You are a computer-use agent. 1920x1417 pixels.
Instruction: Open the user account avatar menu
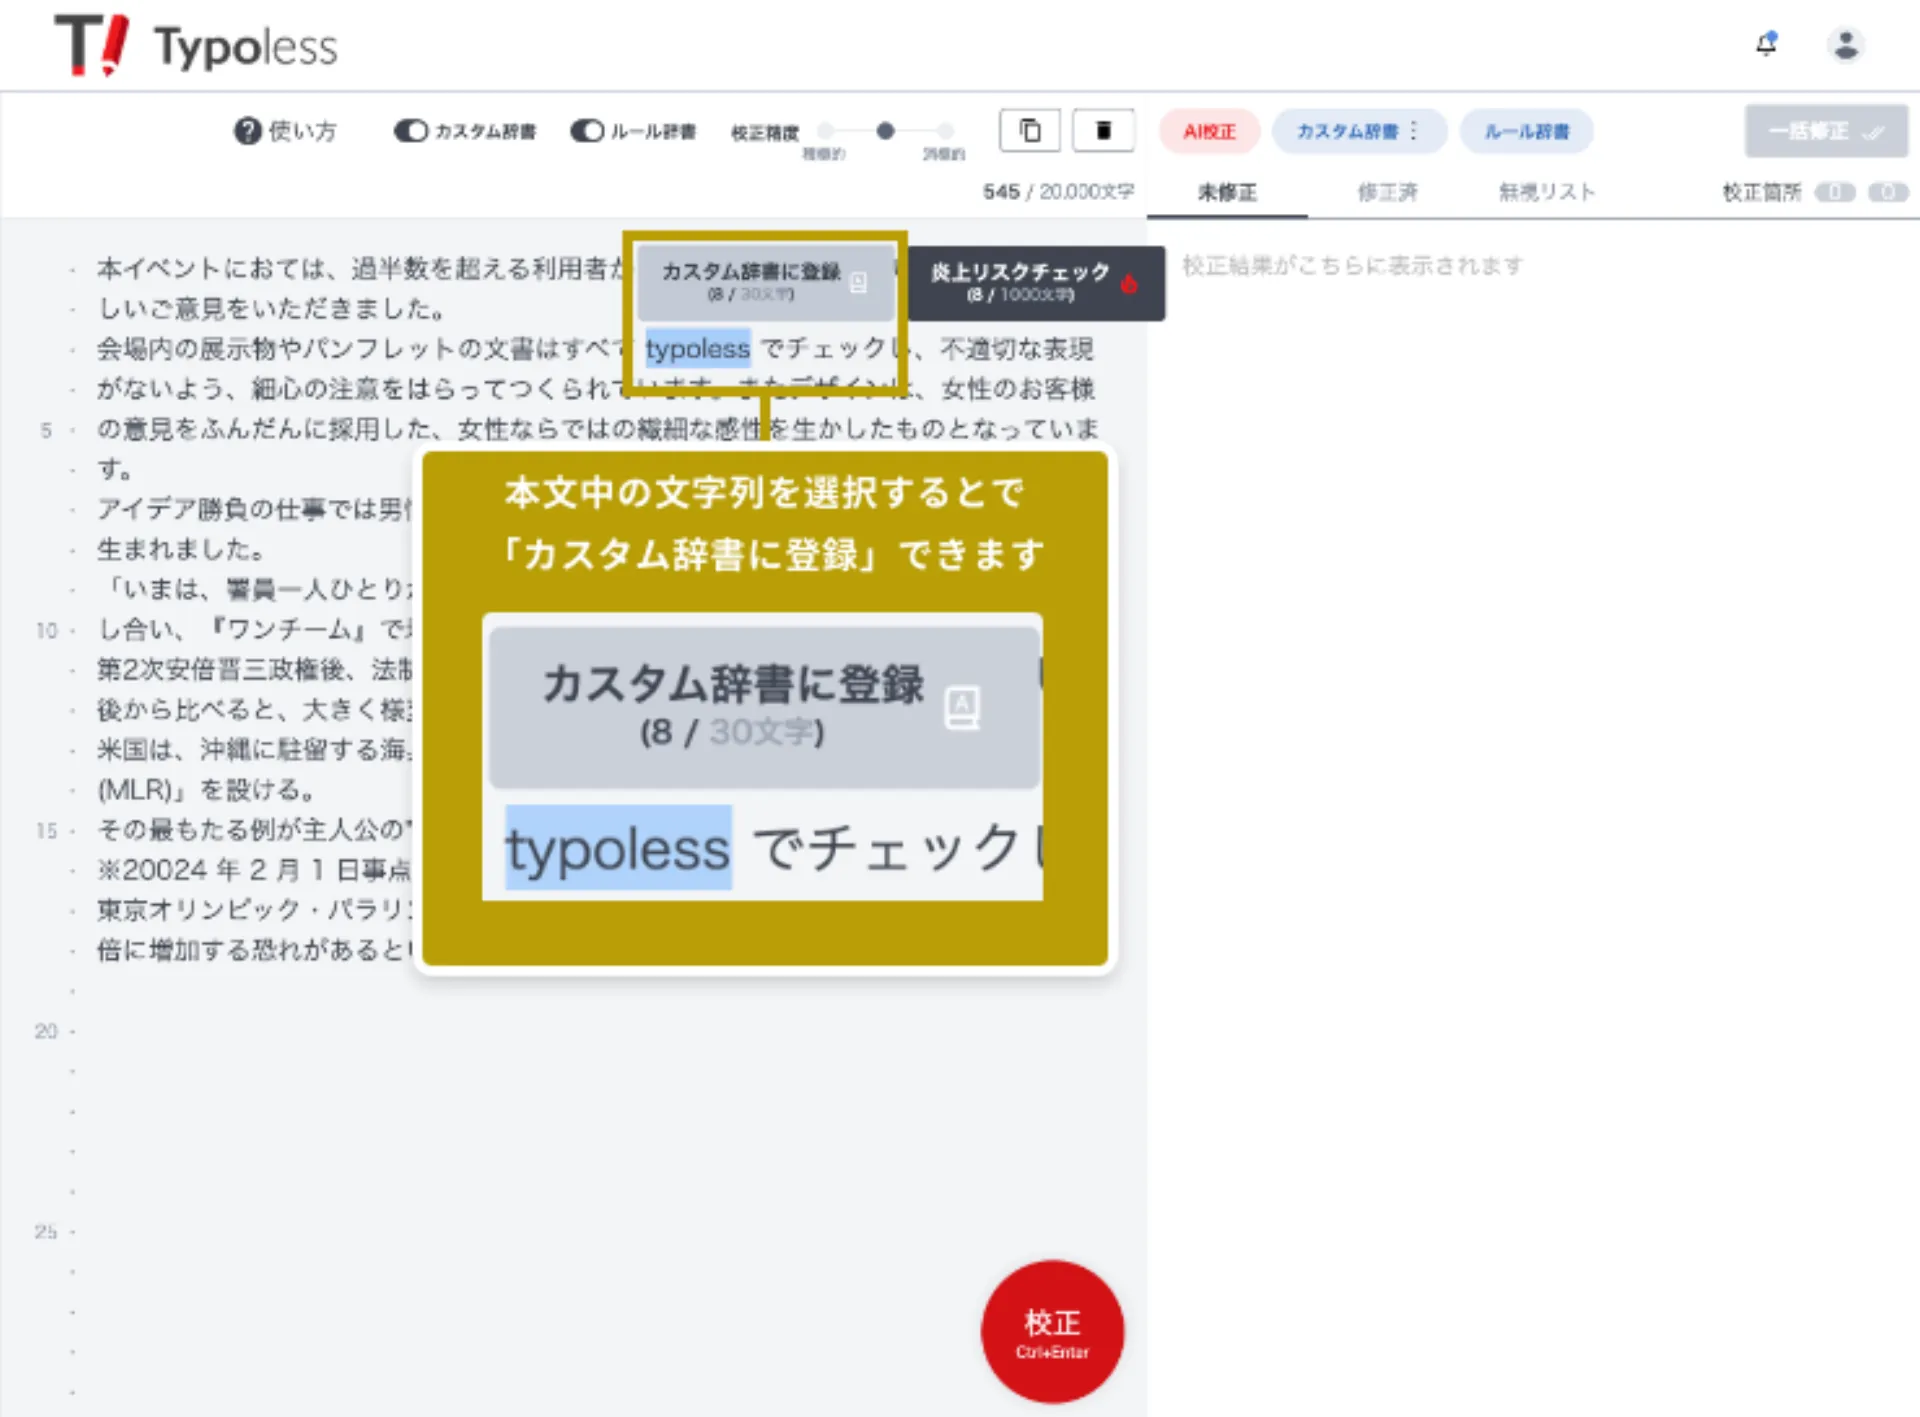point(1846,45)
